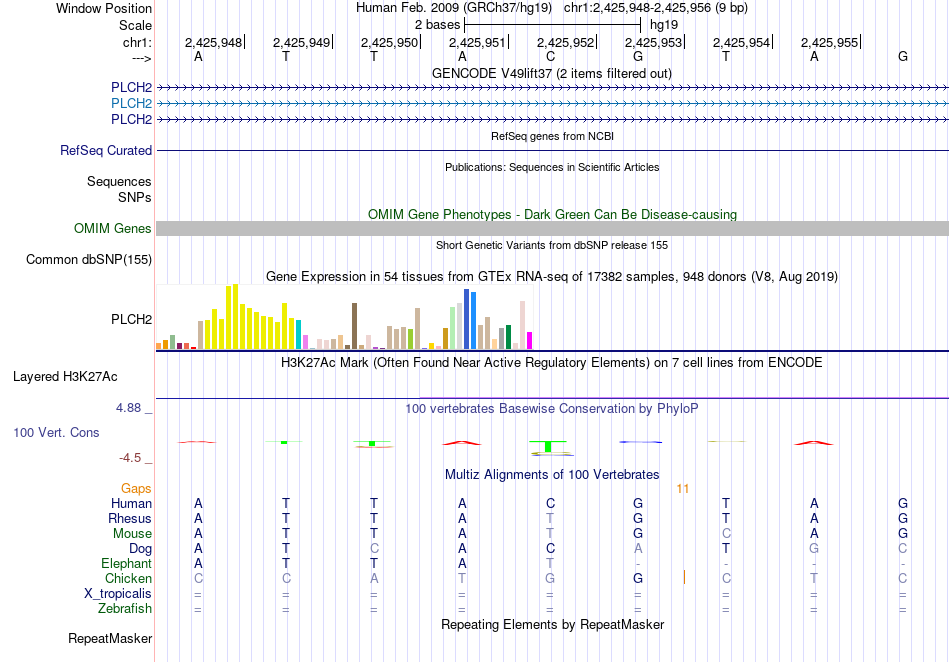Click the Mouse alignment row label
950x662 pixels.
coord(132,534)
